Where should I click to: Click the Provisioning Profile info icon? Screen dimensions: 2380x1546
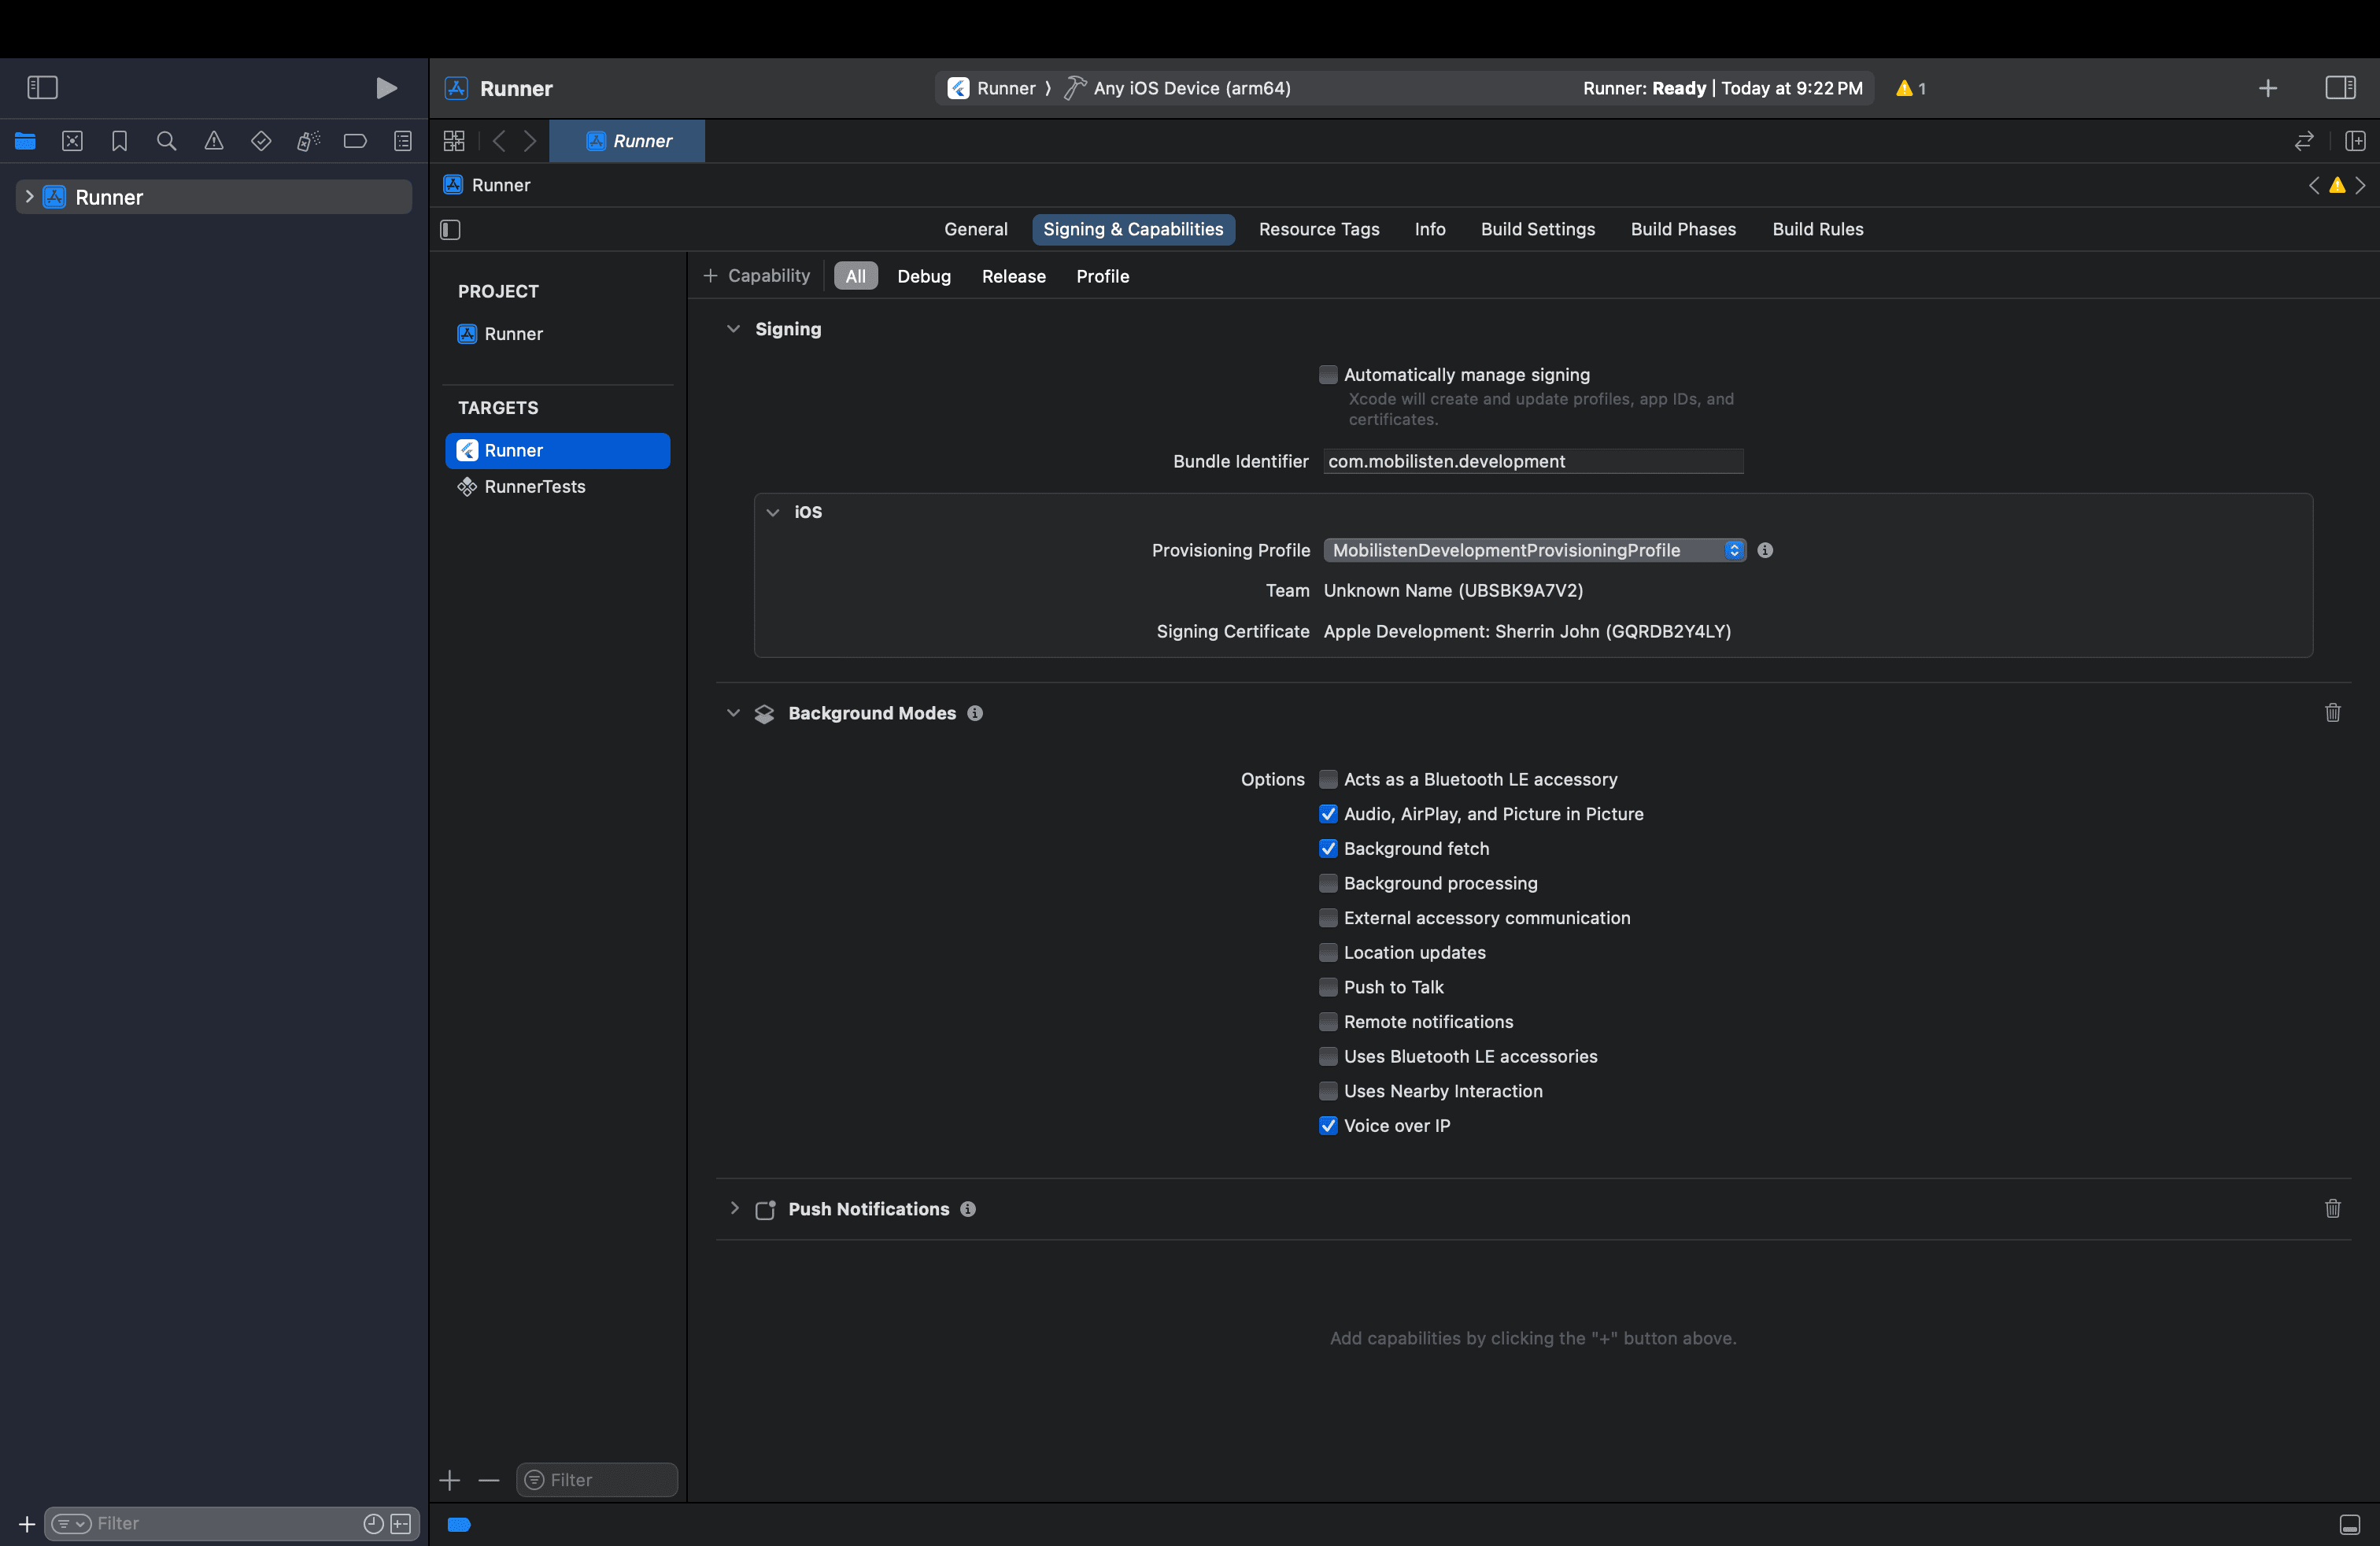pyautogui.click(x=1765, y=550)
